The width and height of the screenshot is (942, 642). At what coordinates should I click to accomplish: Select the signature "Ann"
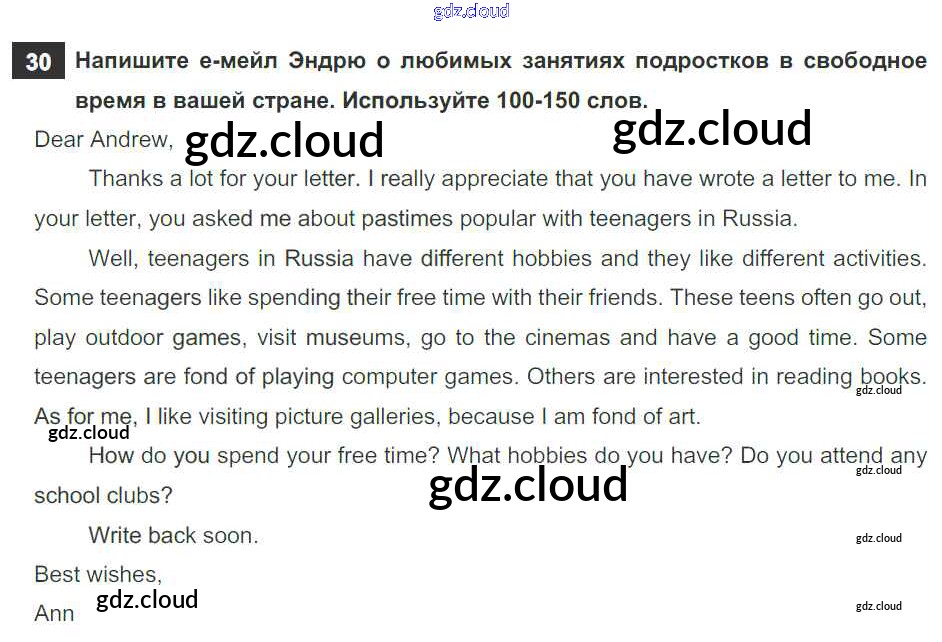[54, 613]
